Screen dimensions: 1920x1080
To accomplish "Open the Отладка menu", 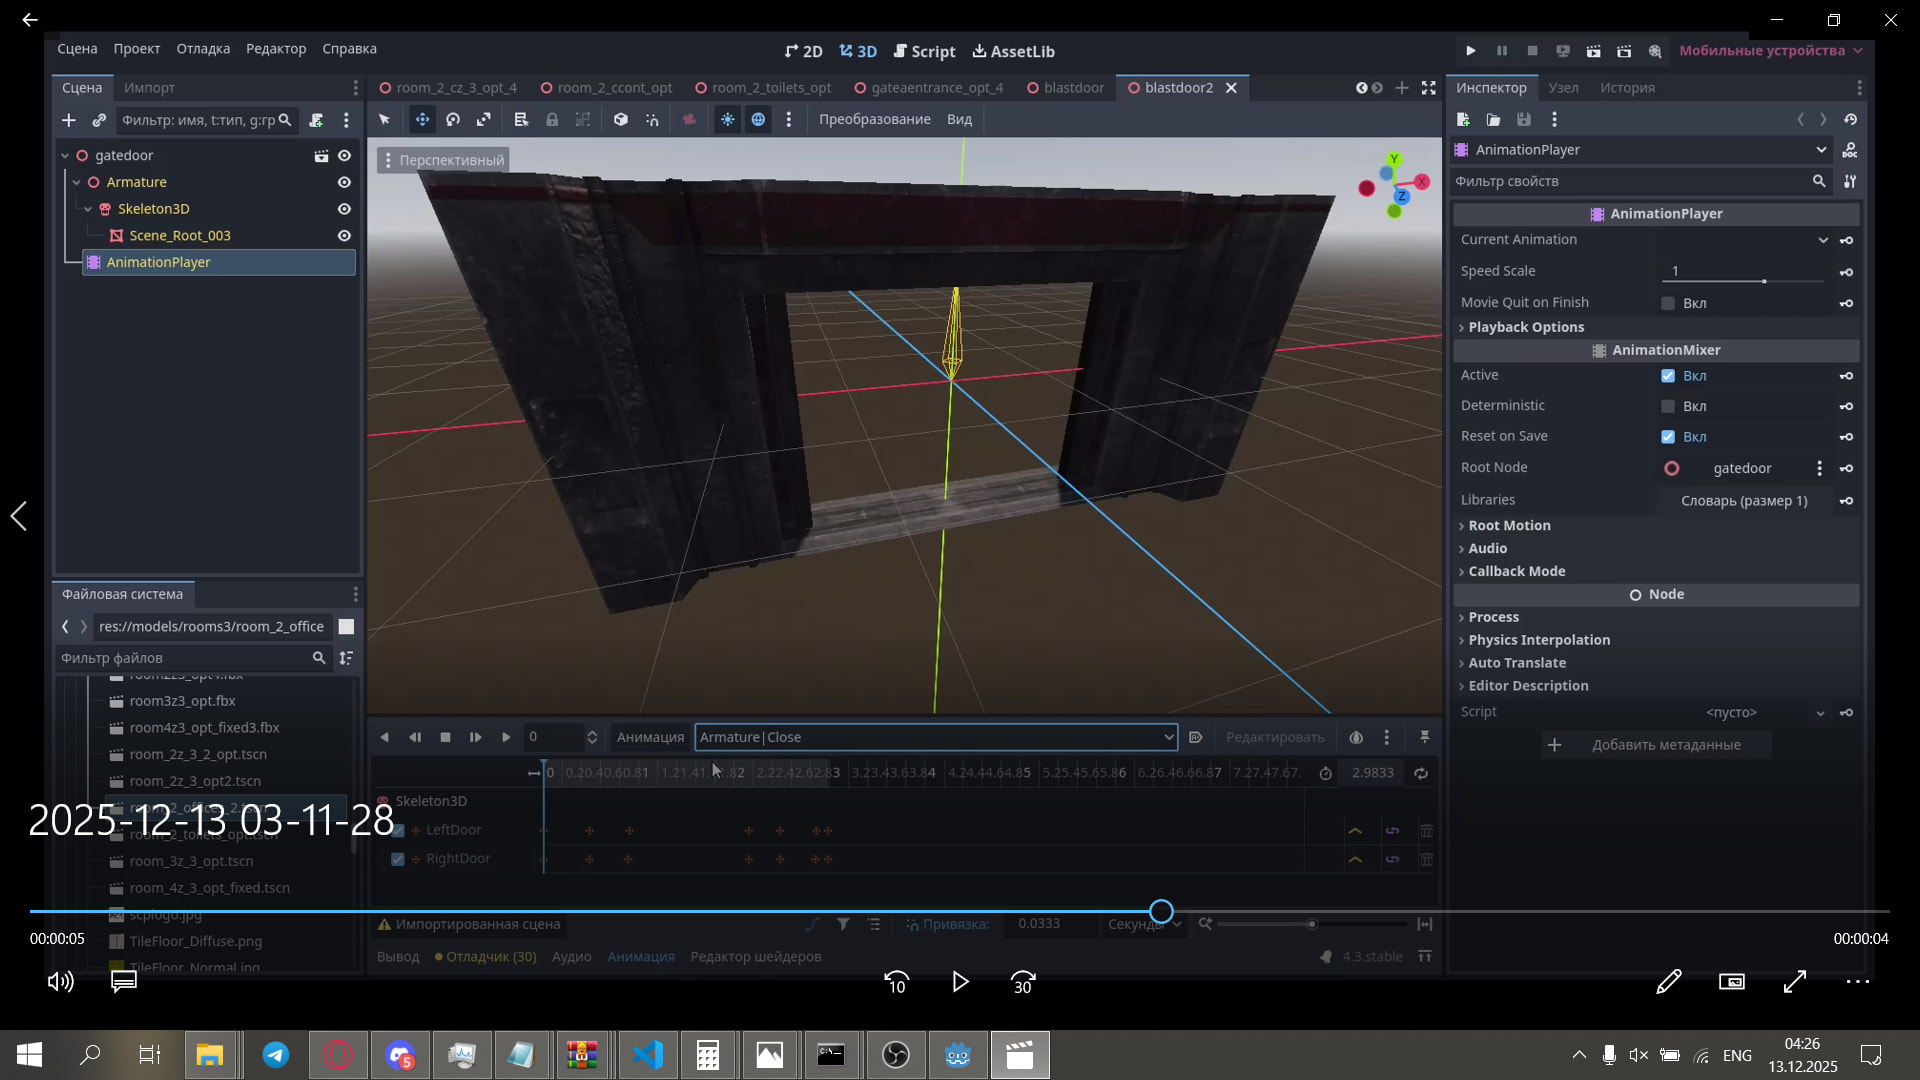I will 203,48.
